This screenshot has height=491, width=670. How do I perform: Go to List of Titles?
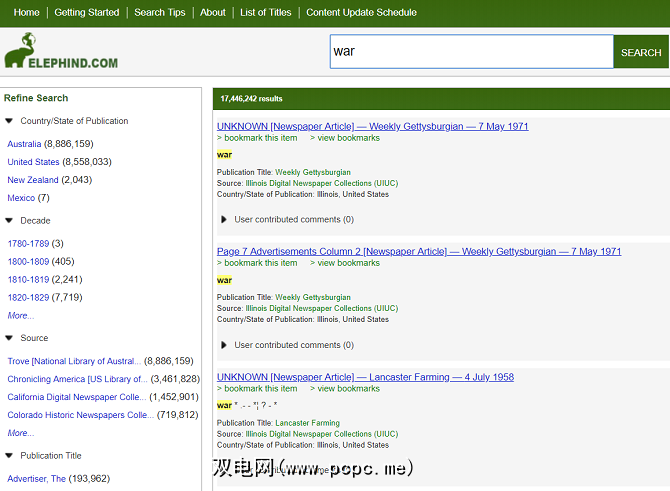coord(265,12)
